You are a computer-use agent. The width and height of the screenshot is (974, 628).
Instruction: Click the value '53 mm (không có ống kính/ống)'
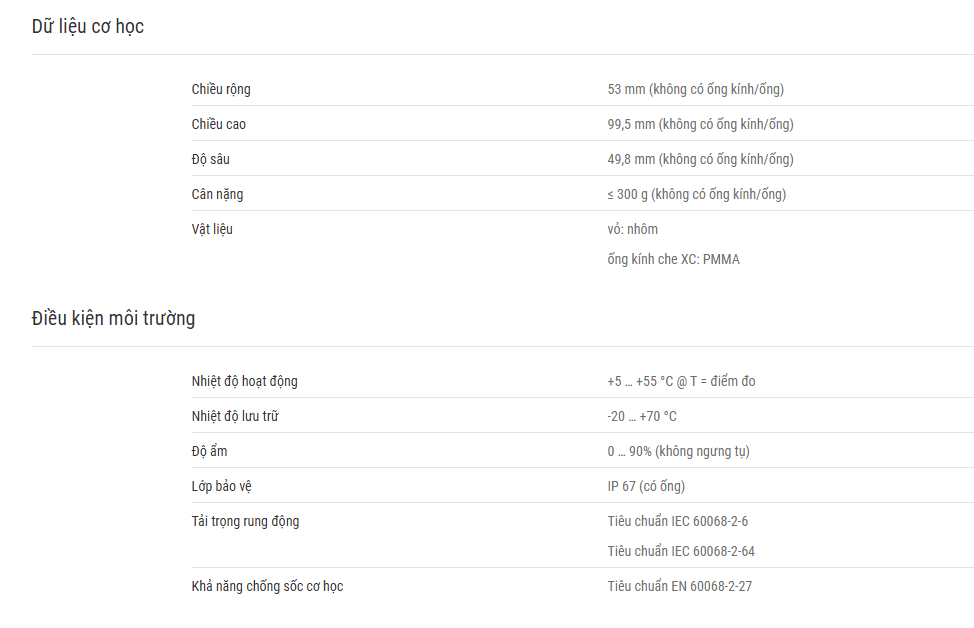[x=696, y=89]
